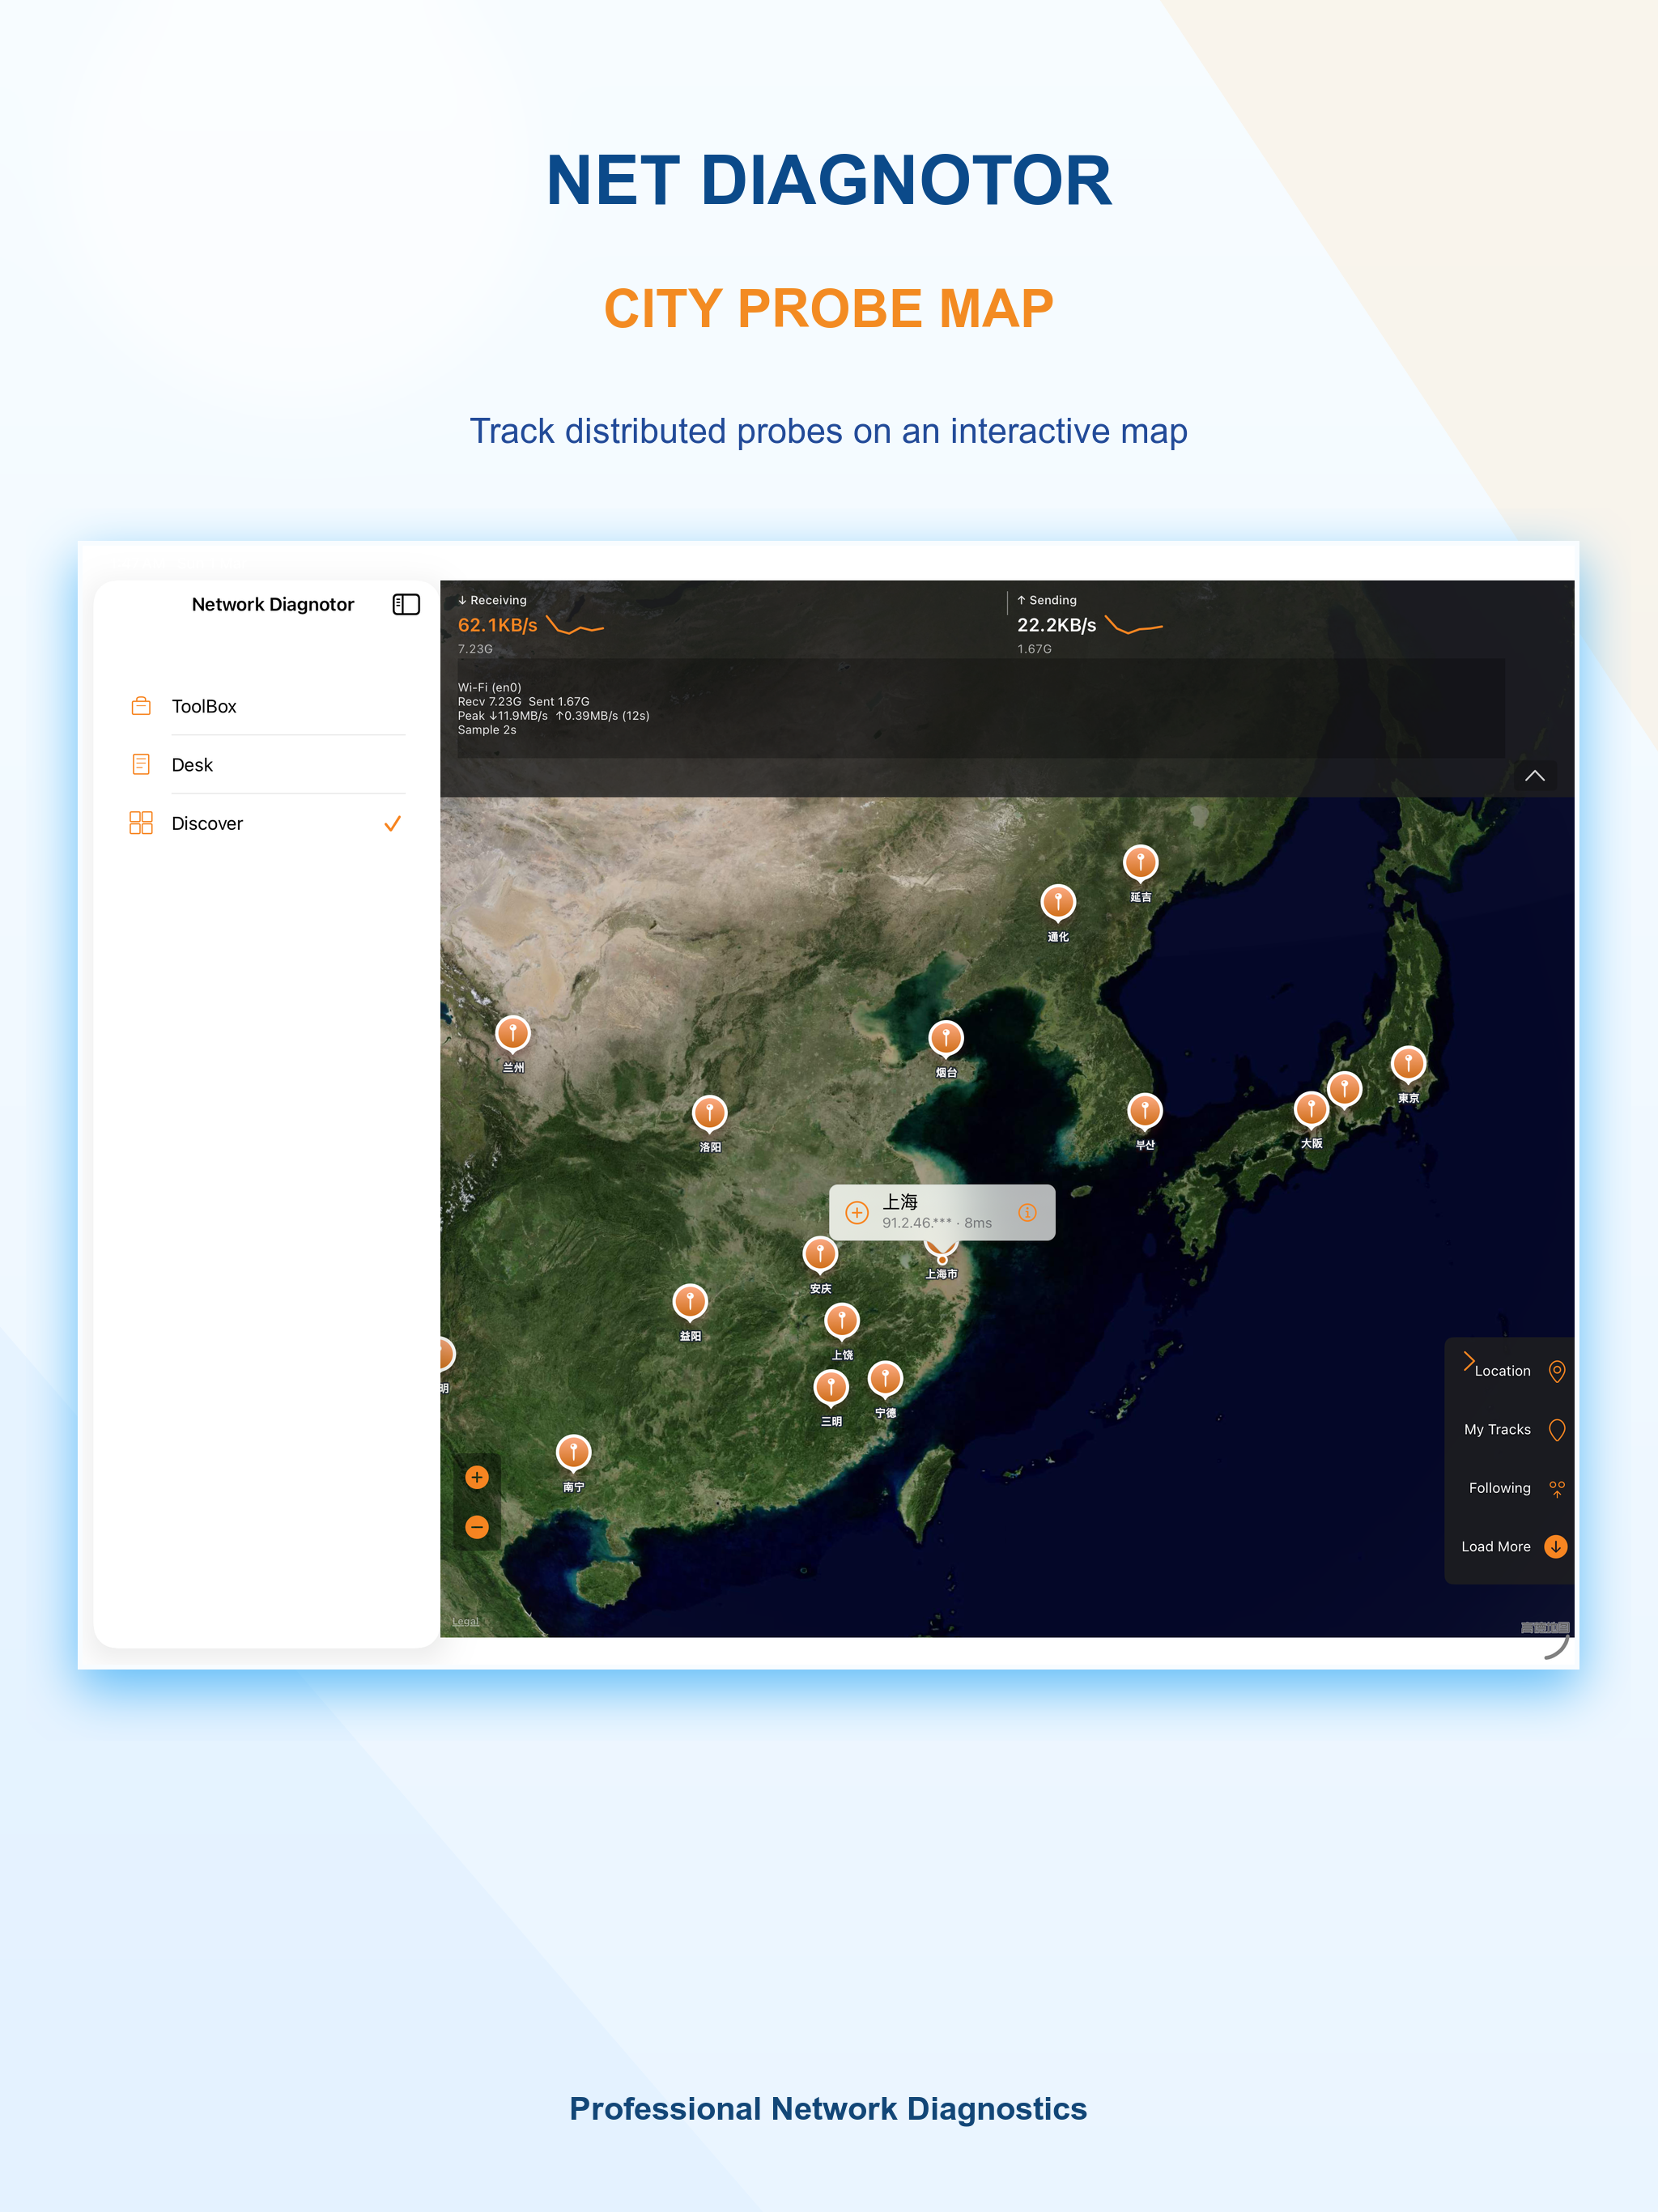Screen dimensions: 1658x2212
Task: Zoom out using the minus control on the map
Action: (x=477, y=1527)
